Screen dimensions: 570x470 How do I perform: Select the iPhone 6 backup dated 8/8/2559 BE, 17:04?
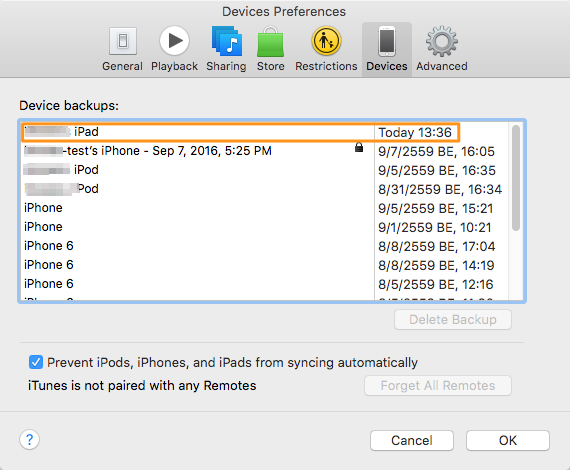[264, 246]
